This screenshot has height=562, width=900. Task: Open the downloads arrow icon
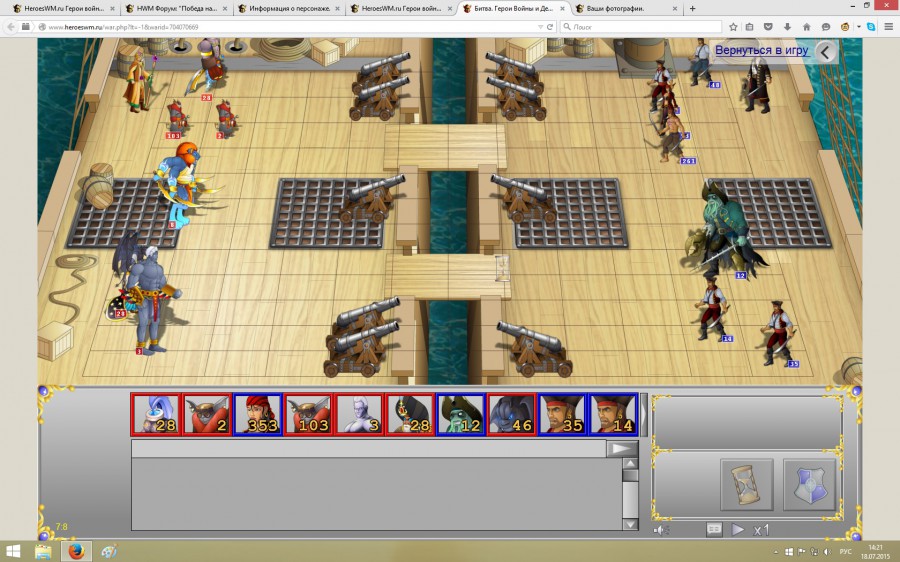[788, 27]
